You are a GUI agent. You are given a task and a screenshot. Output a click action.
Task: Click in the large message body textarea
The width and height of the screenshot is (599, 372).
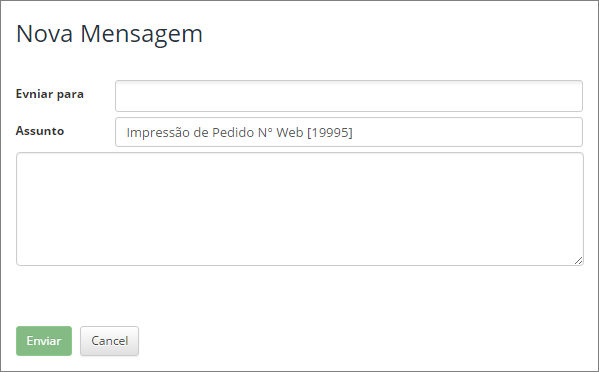coord(300,209)
